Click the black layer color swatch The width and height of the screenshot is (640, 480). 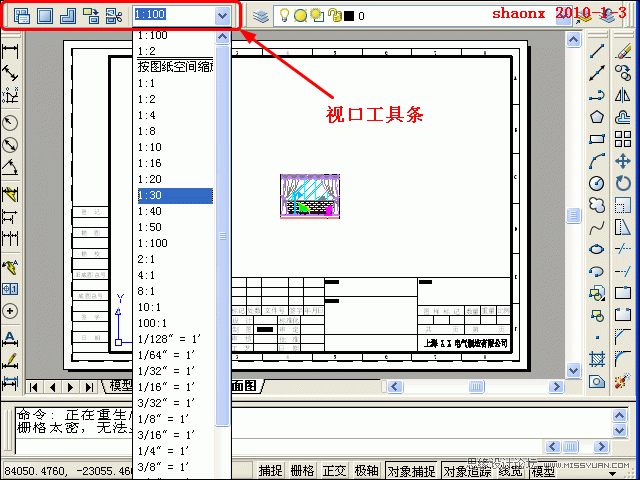347,16
